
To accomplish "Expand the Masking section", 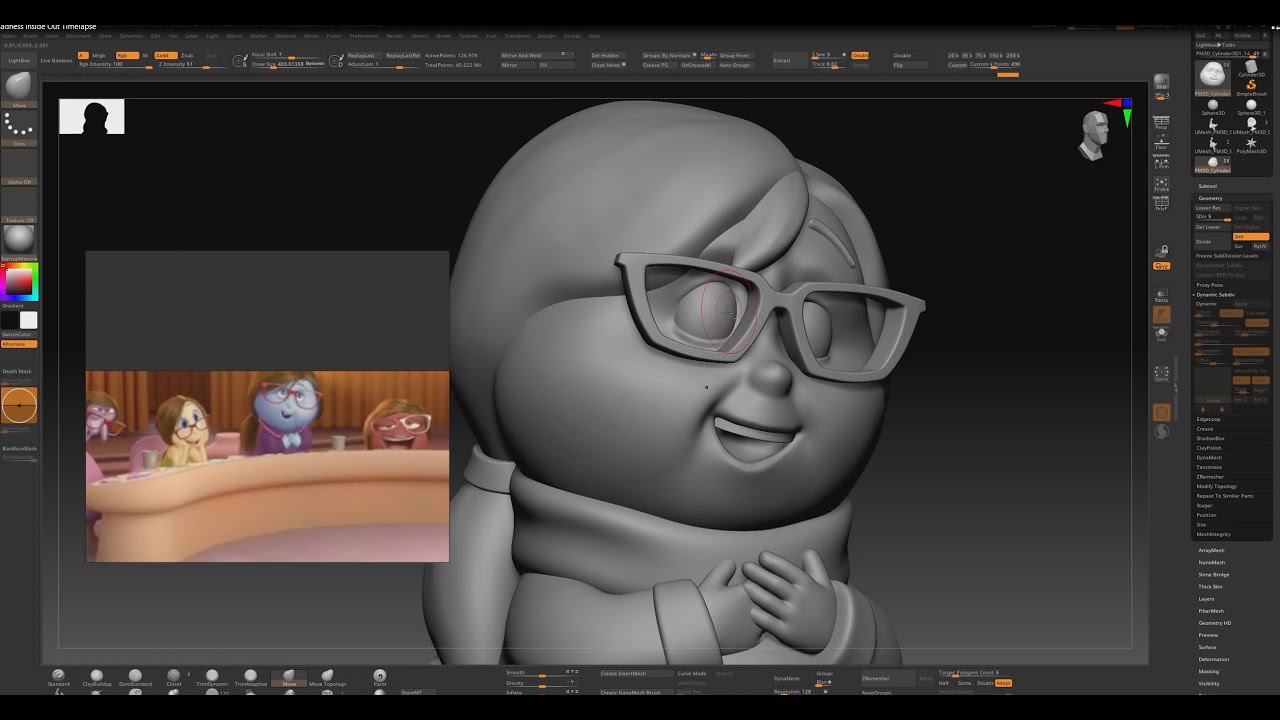I will (x=1208, y=671).
